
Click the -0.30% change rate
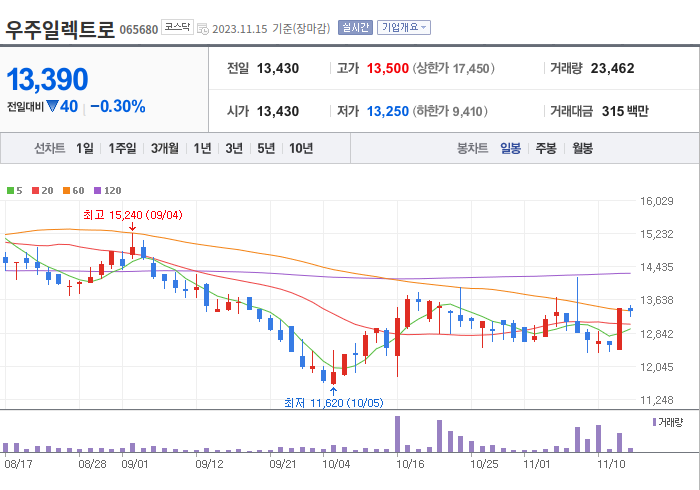coord(118,107)
